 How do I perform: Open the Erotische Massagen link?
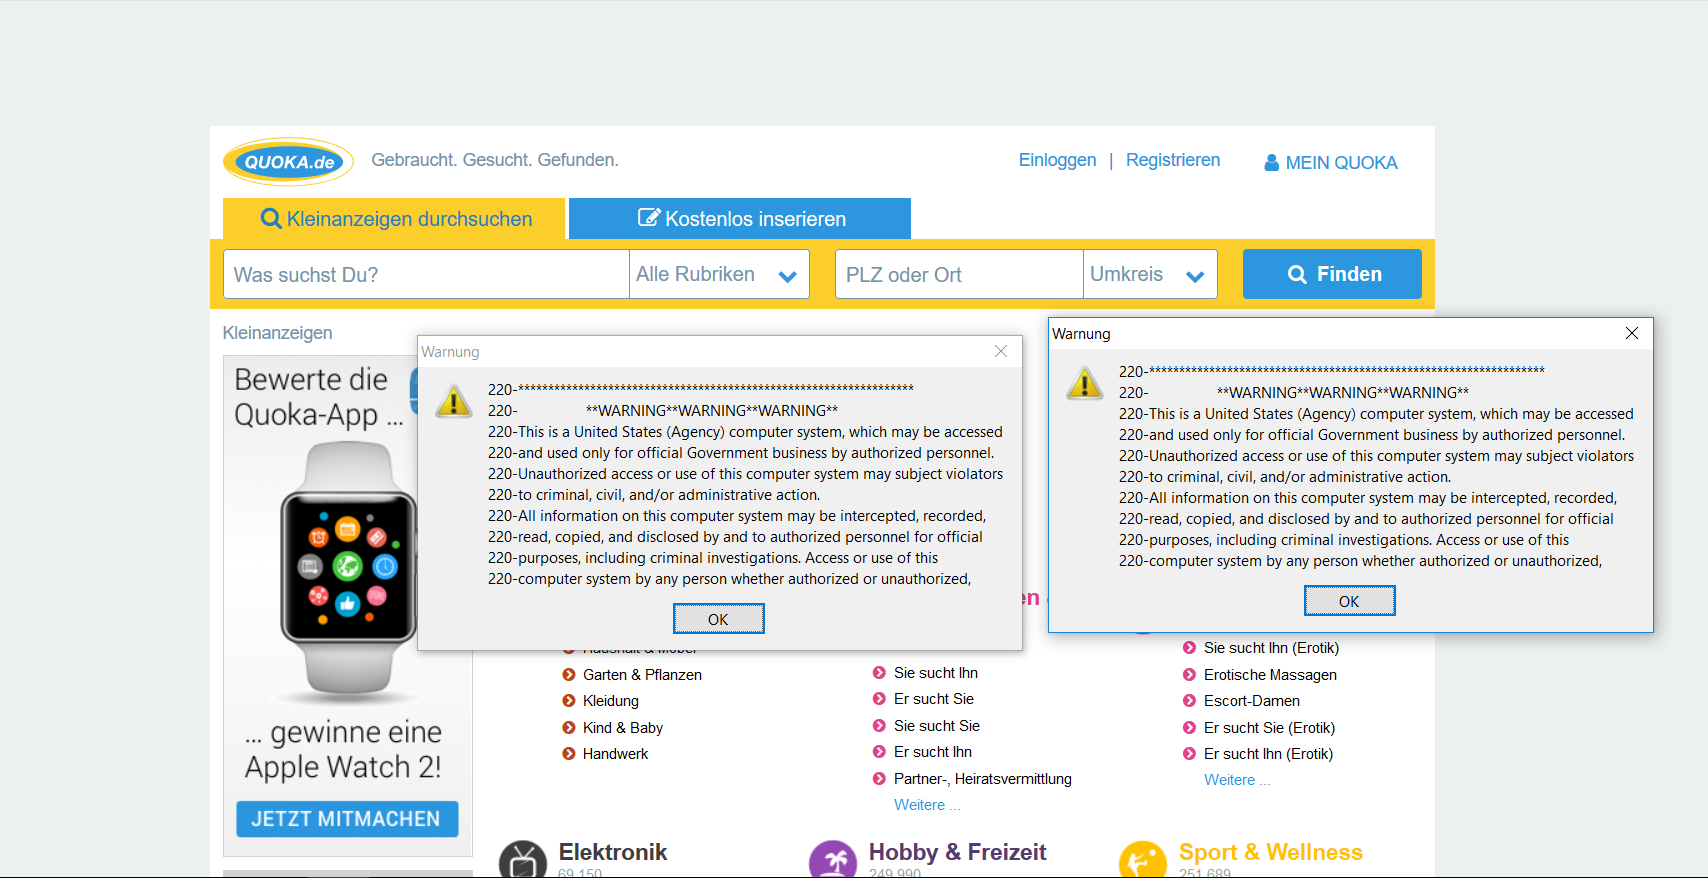click(x=1270, y=675)
